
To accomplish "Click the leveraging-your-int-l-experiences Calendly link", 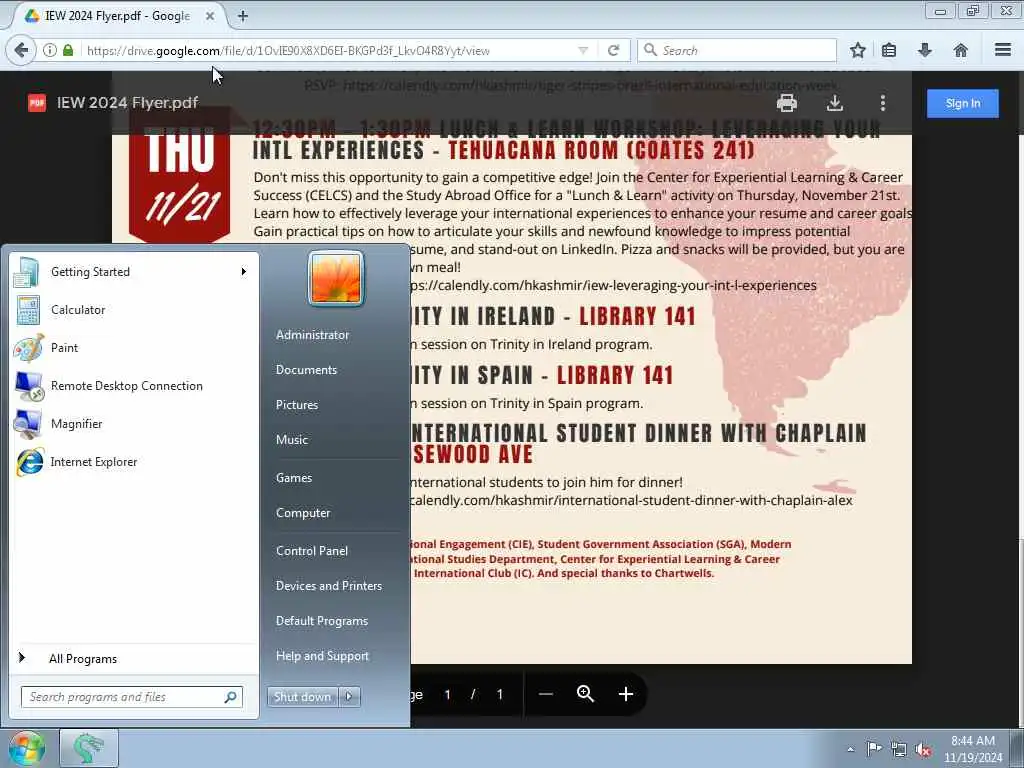I will click(613, 285).
